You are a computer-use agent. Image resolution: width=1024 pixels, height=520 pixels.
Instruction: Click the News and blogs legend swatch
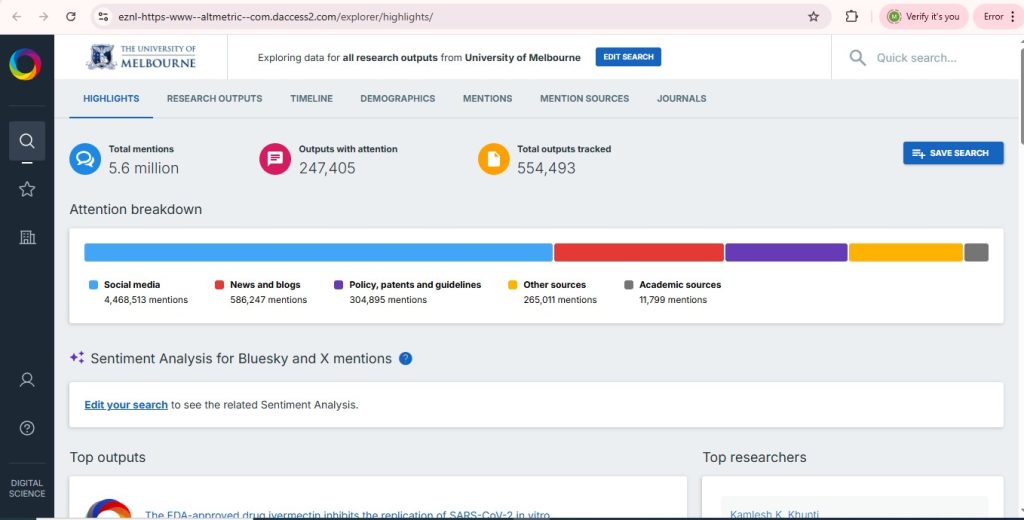(219, 285)
